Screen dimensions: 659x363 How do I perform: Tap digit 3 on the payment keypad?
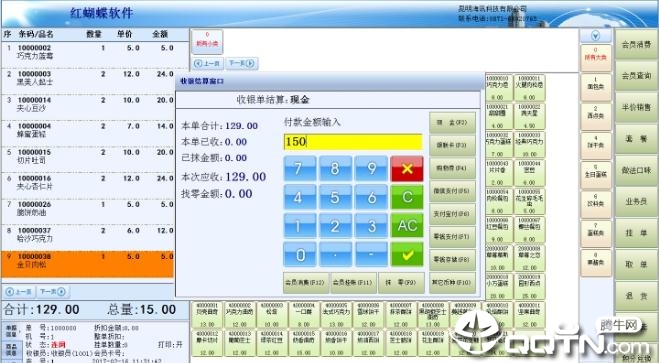tap(371, 226)
